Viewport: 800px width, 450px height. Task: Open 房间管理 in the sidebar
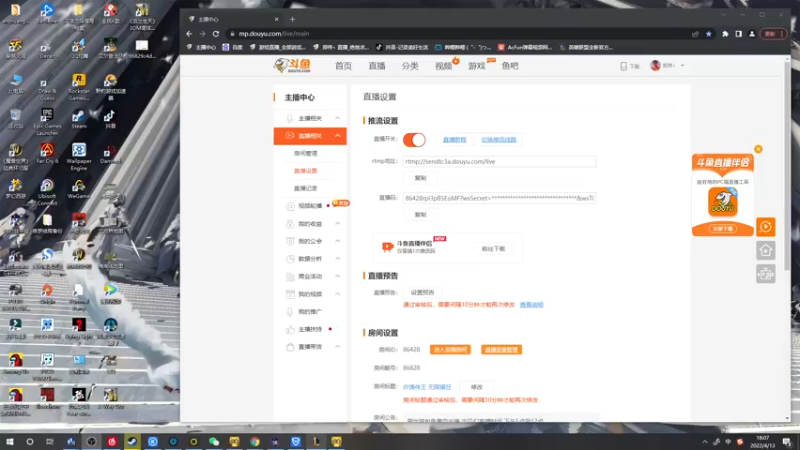tap(306, 154)
